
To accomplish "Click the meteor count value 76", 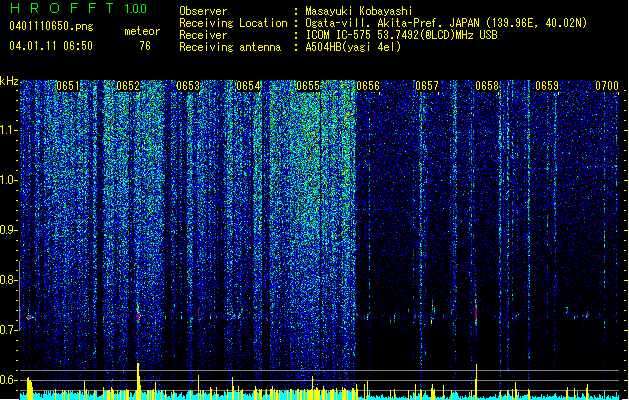I will coord(145,46).
